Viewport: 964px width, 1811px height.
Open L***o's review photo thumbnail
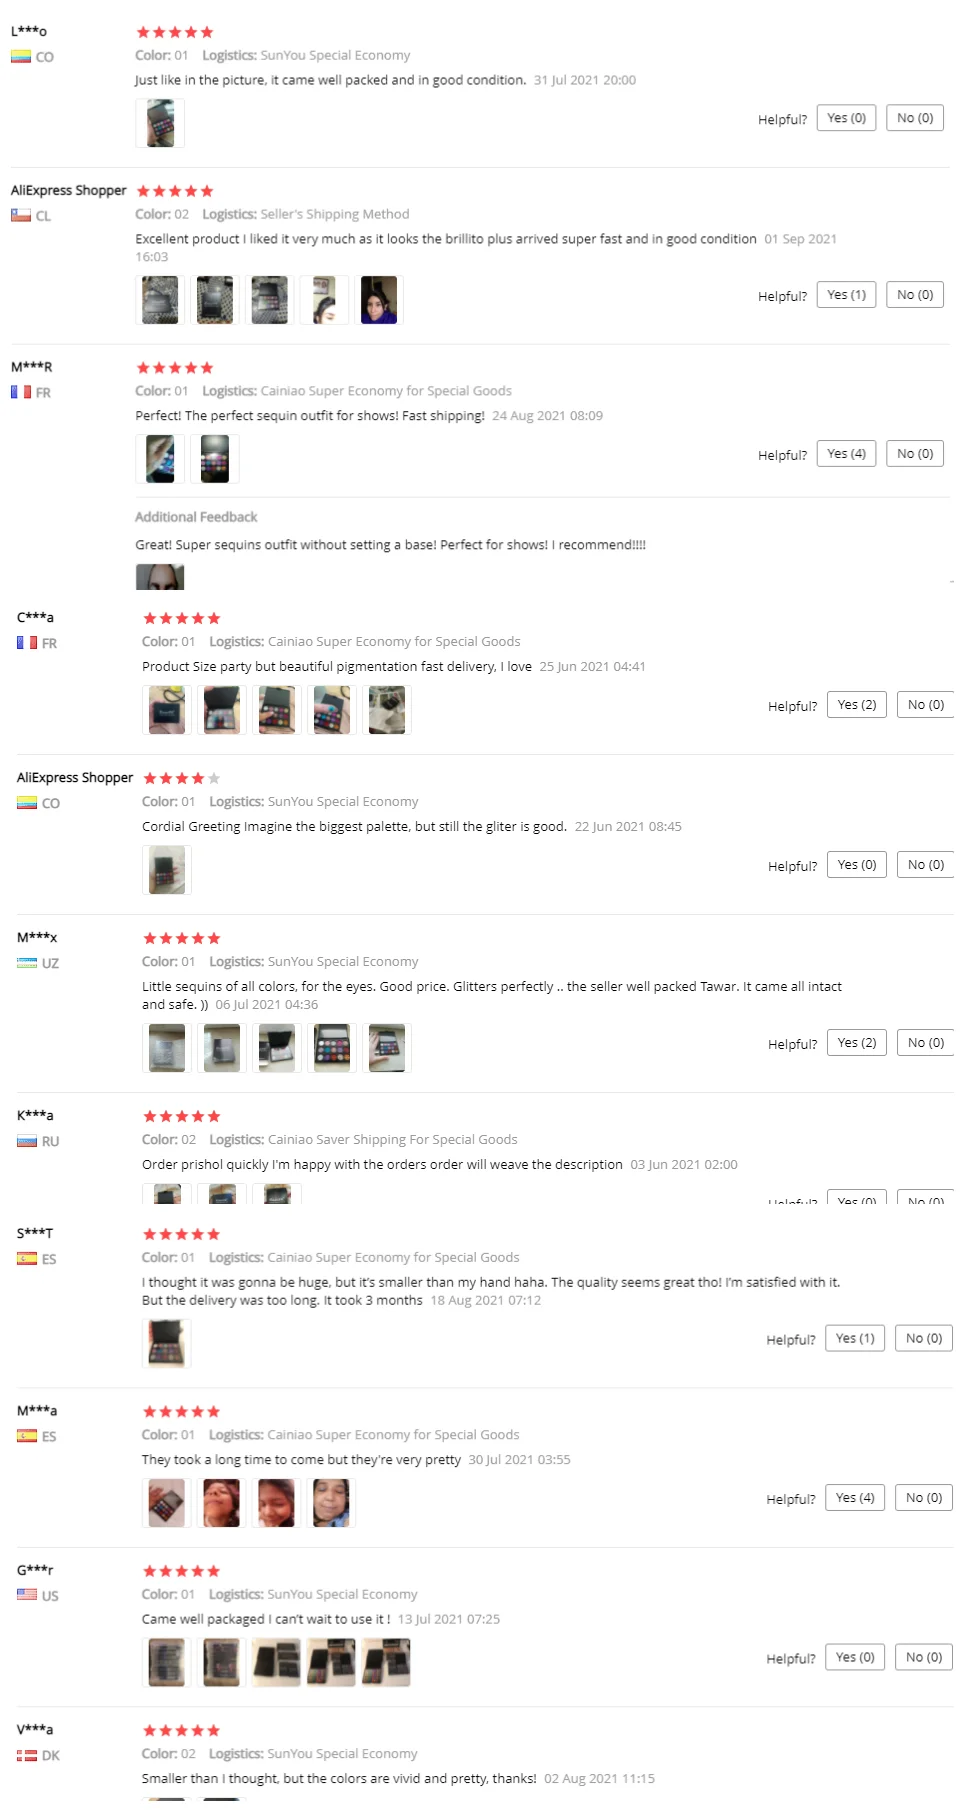[x=160, y=124]
